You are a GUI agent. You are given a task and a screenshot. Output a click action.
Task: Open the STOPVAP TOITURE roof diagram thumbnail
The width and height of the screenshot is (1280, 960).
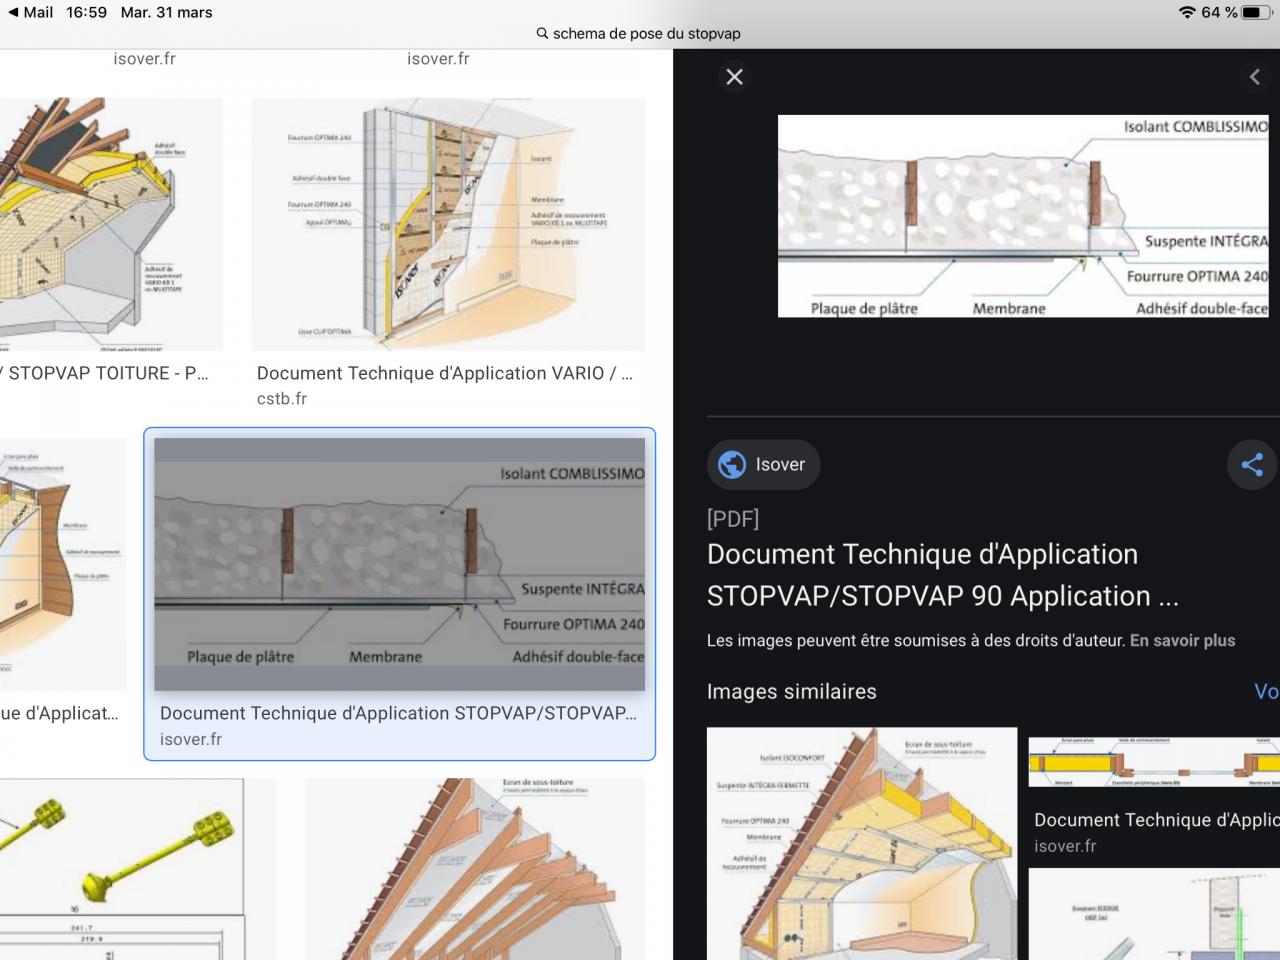[111, 224]
